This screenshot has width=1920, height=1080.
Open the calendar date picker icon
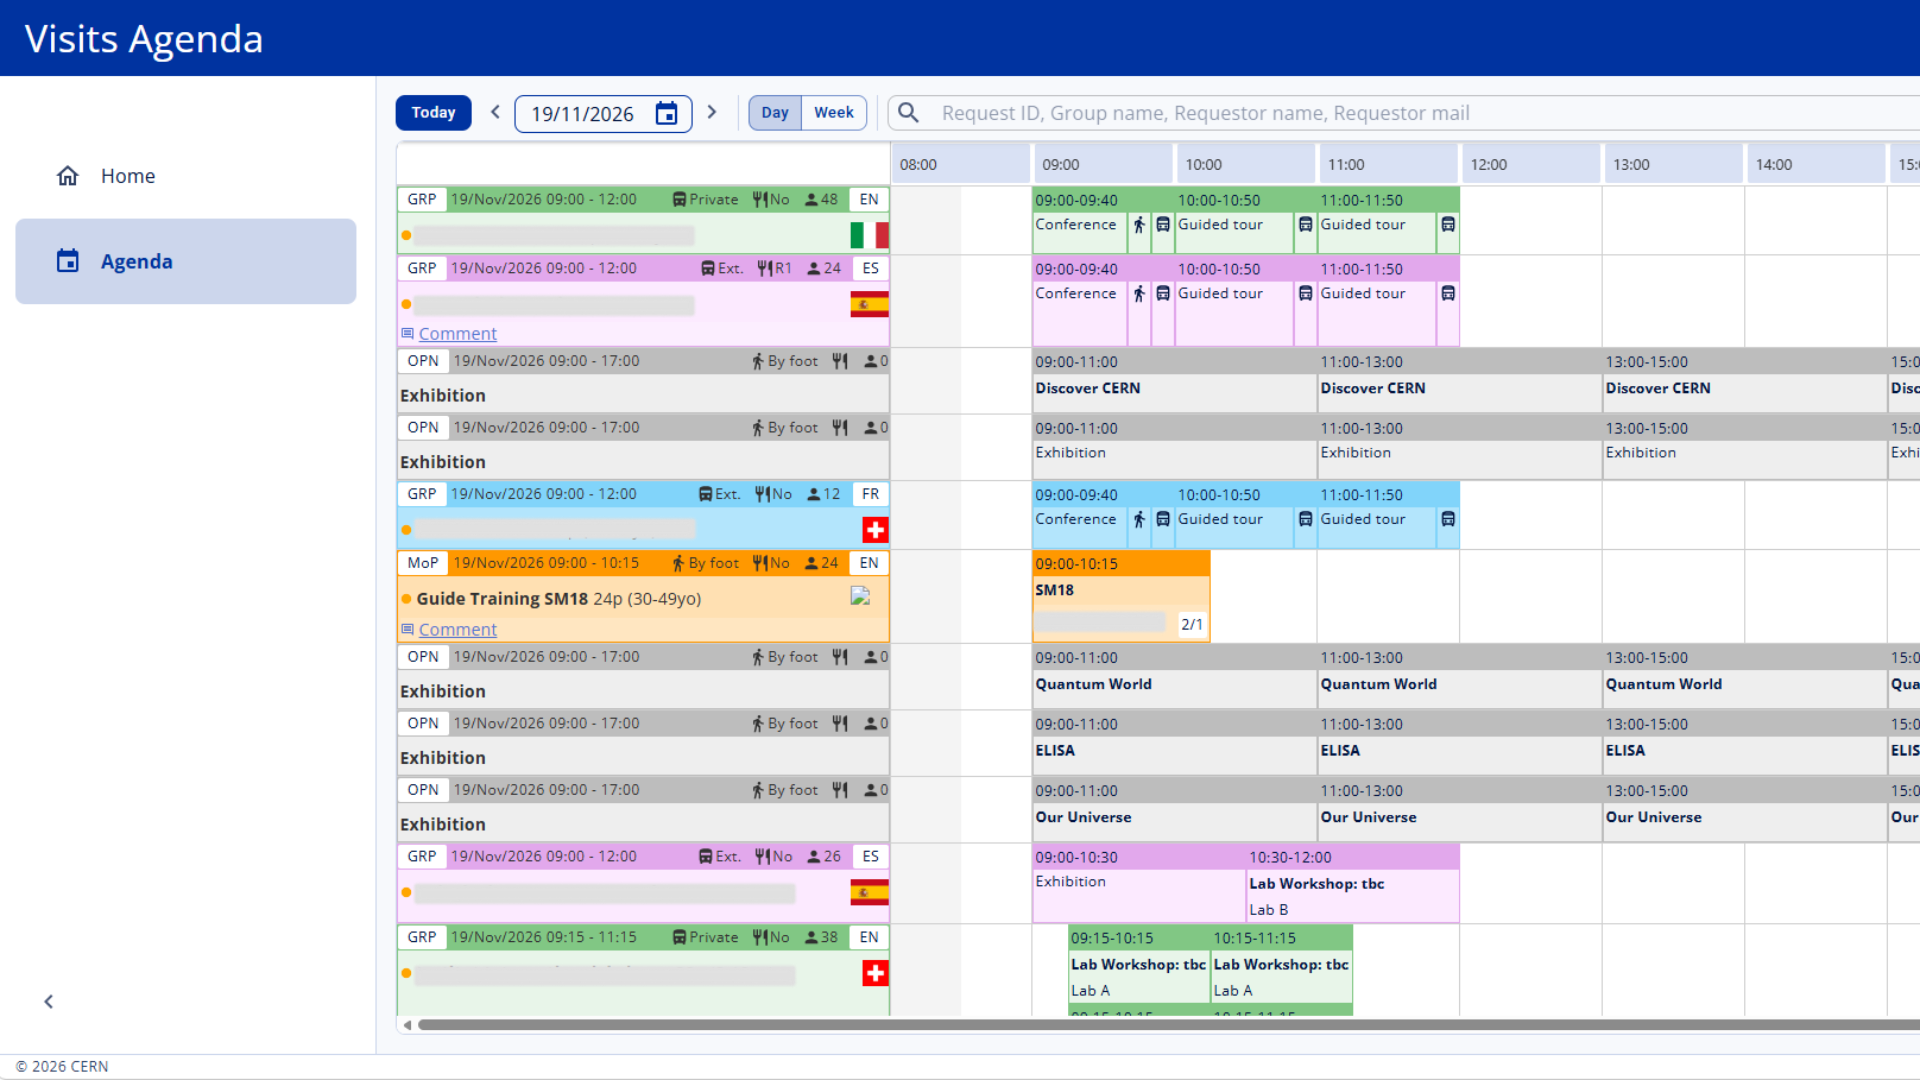point(666,114)
